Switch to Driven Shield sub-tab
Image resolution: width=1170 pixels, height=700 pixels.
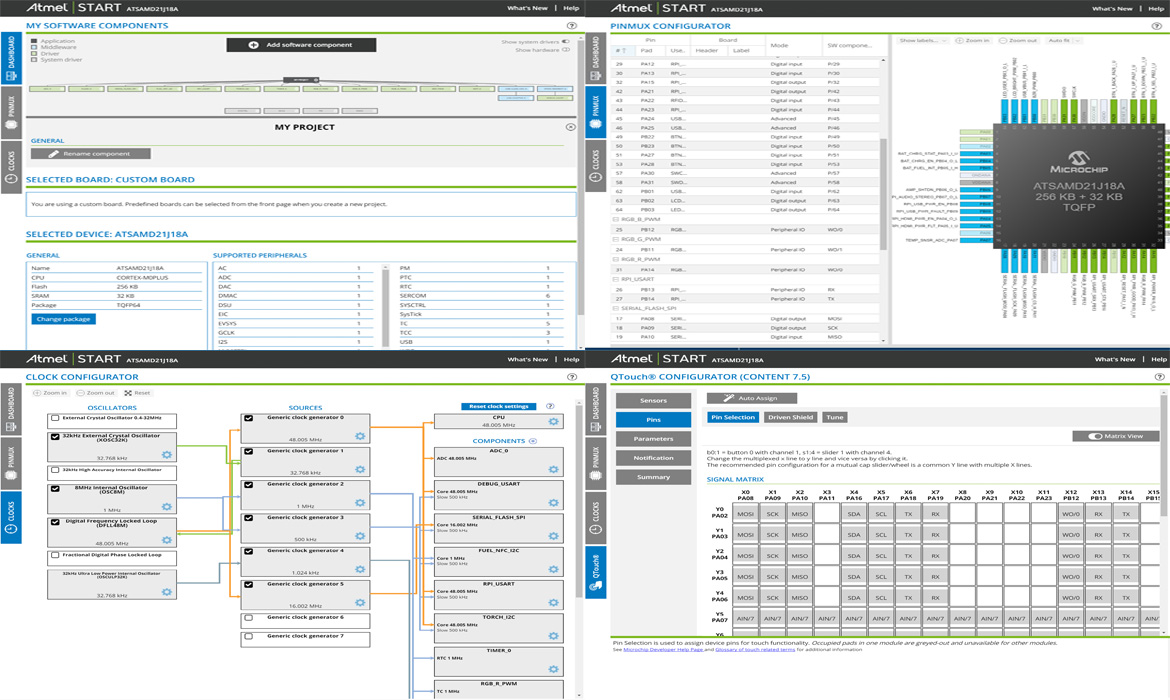click(x=790, y=417)
